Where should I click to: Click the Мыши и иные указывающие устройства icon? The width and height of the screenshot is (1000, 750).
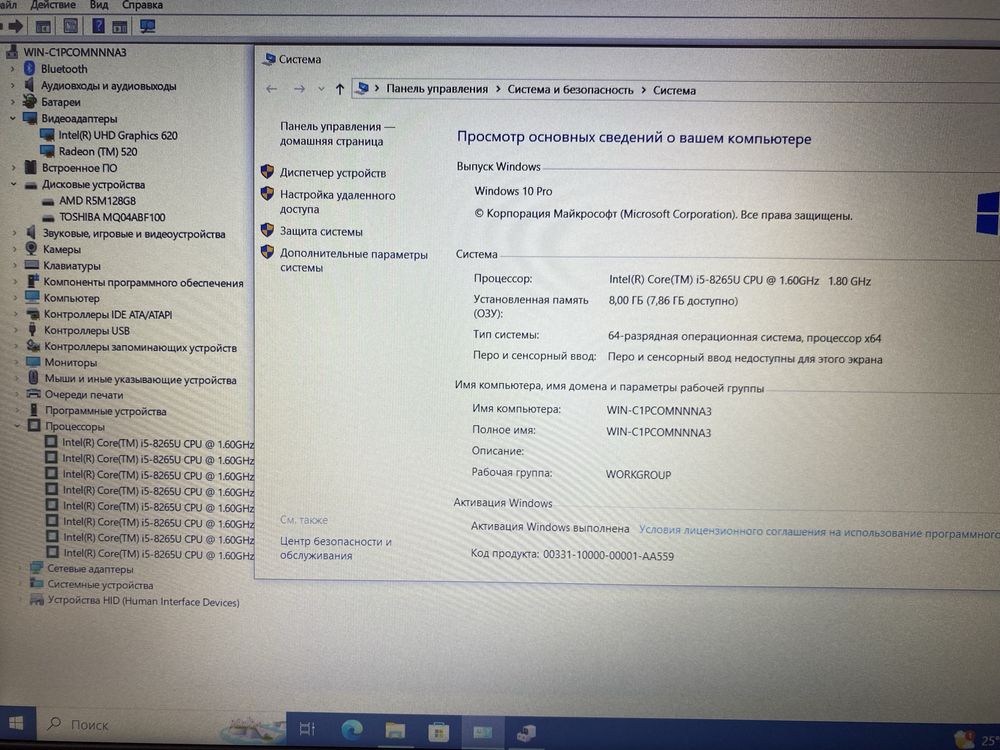coord(33,378)
